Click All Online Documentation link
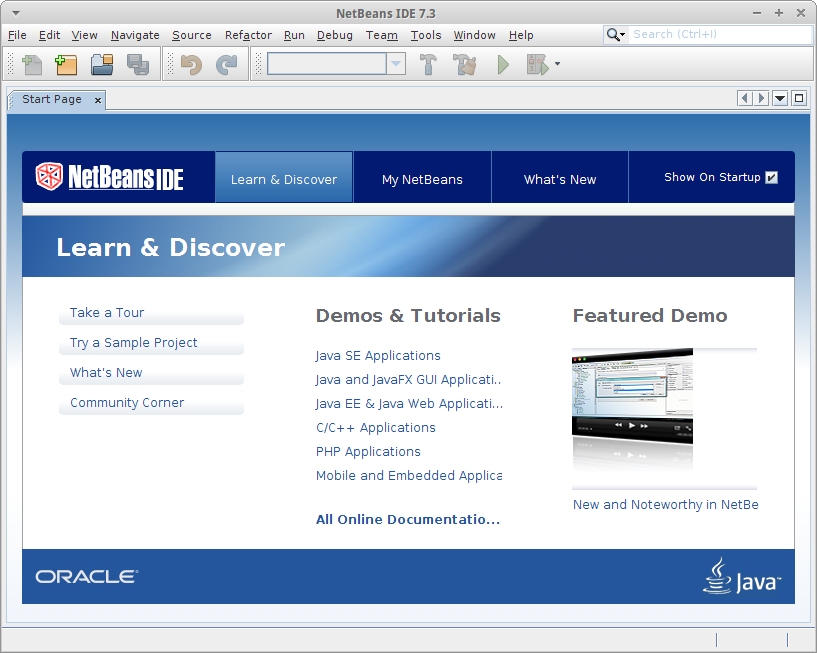This screenshot has height=653, width=817. pos(408,520)
